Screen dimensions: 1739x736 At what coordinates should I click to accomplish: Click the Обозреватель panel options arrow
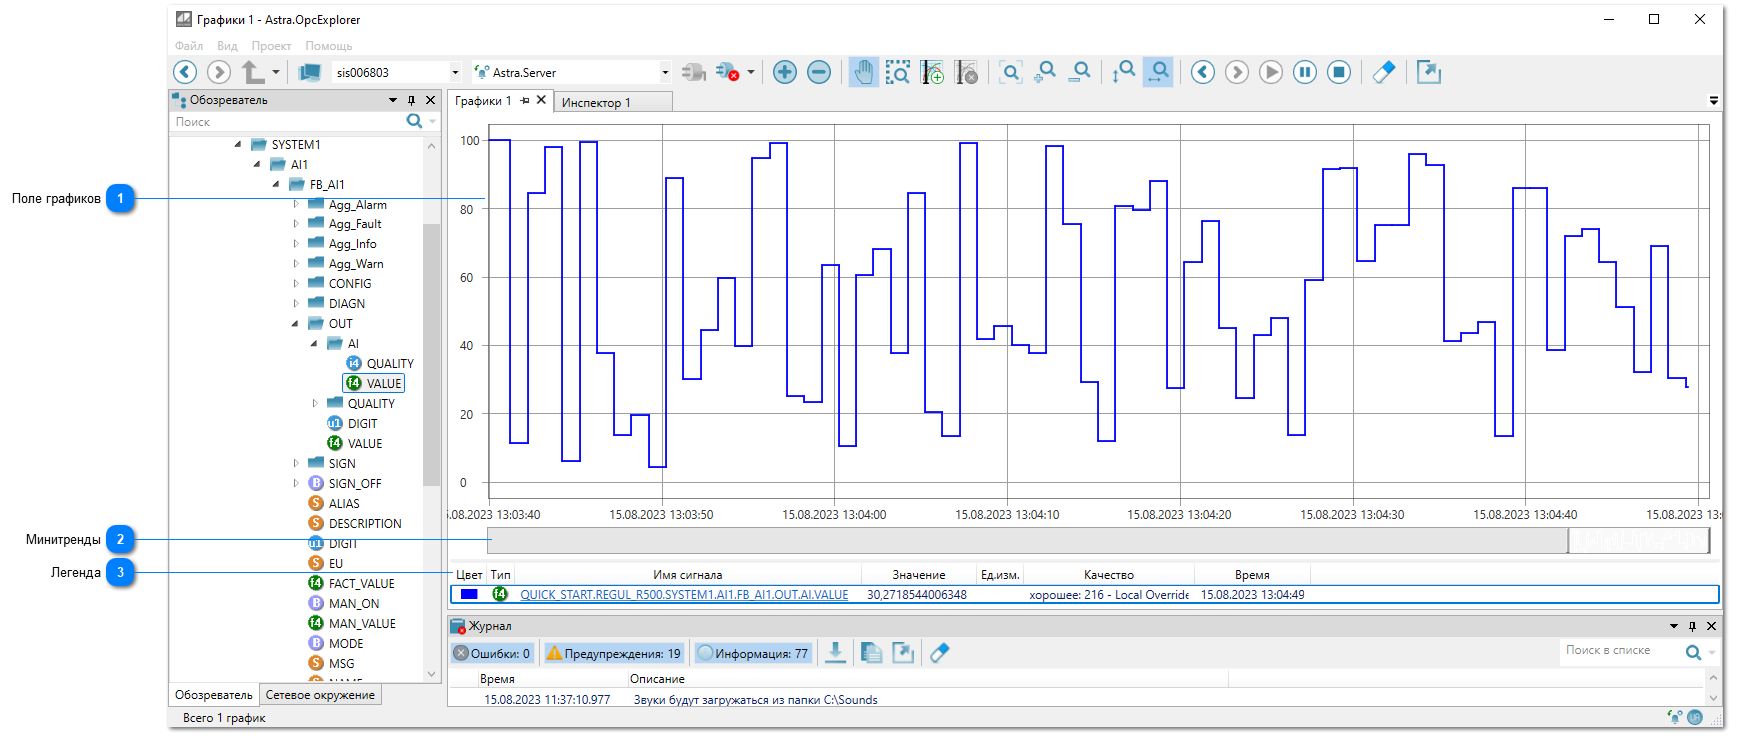click(393, 100)
